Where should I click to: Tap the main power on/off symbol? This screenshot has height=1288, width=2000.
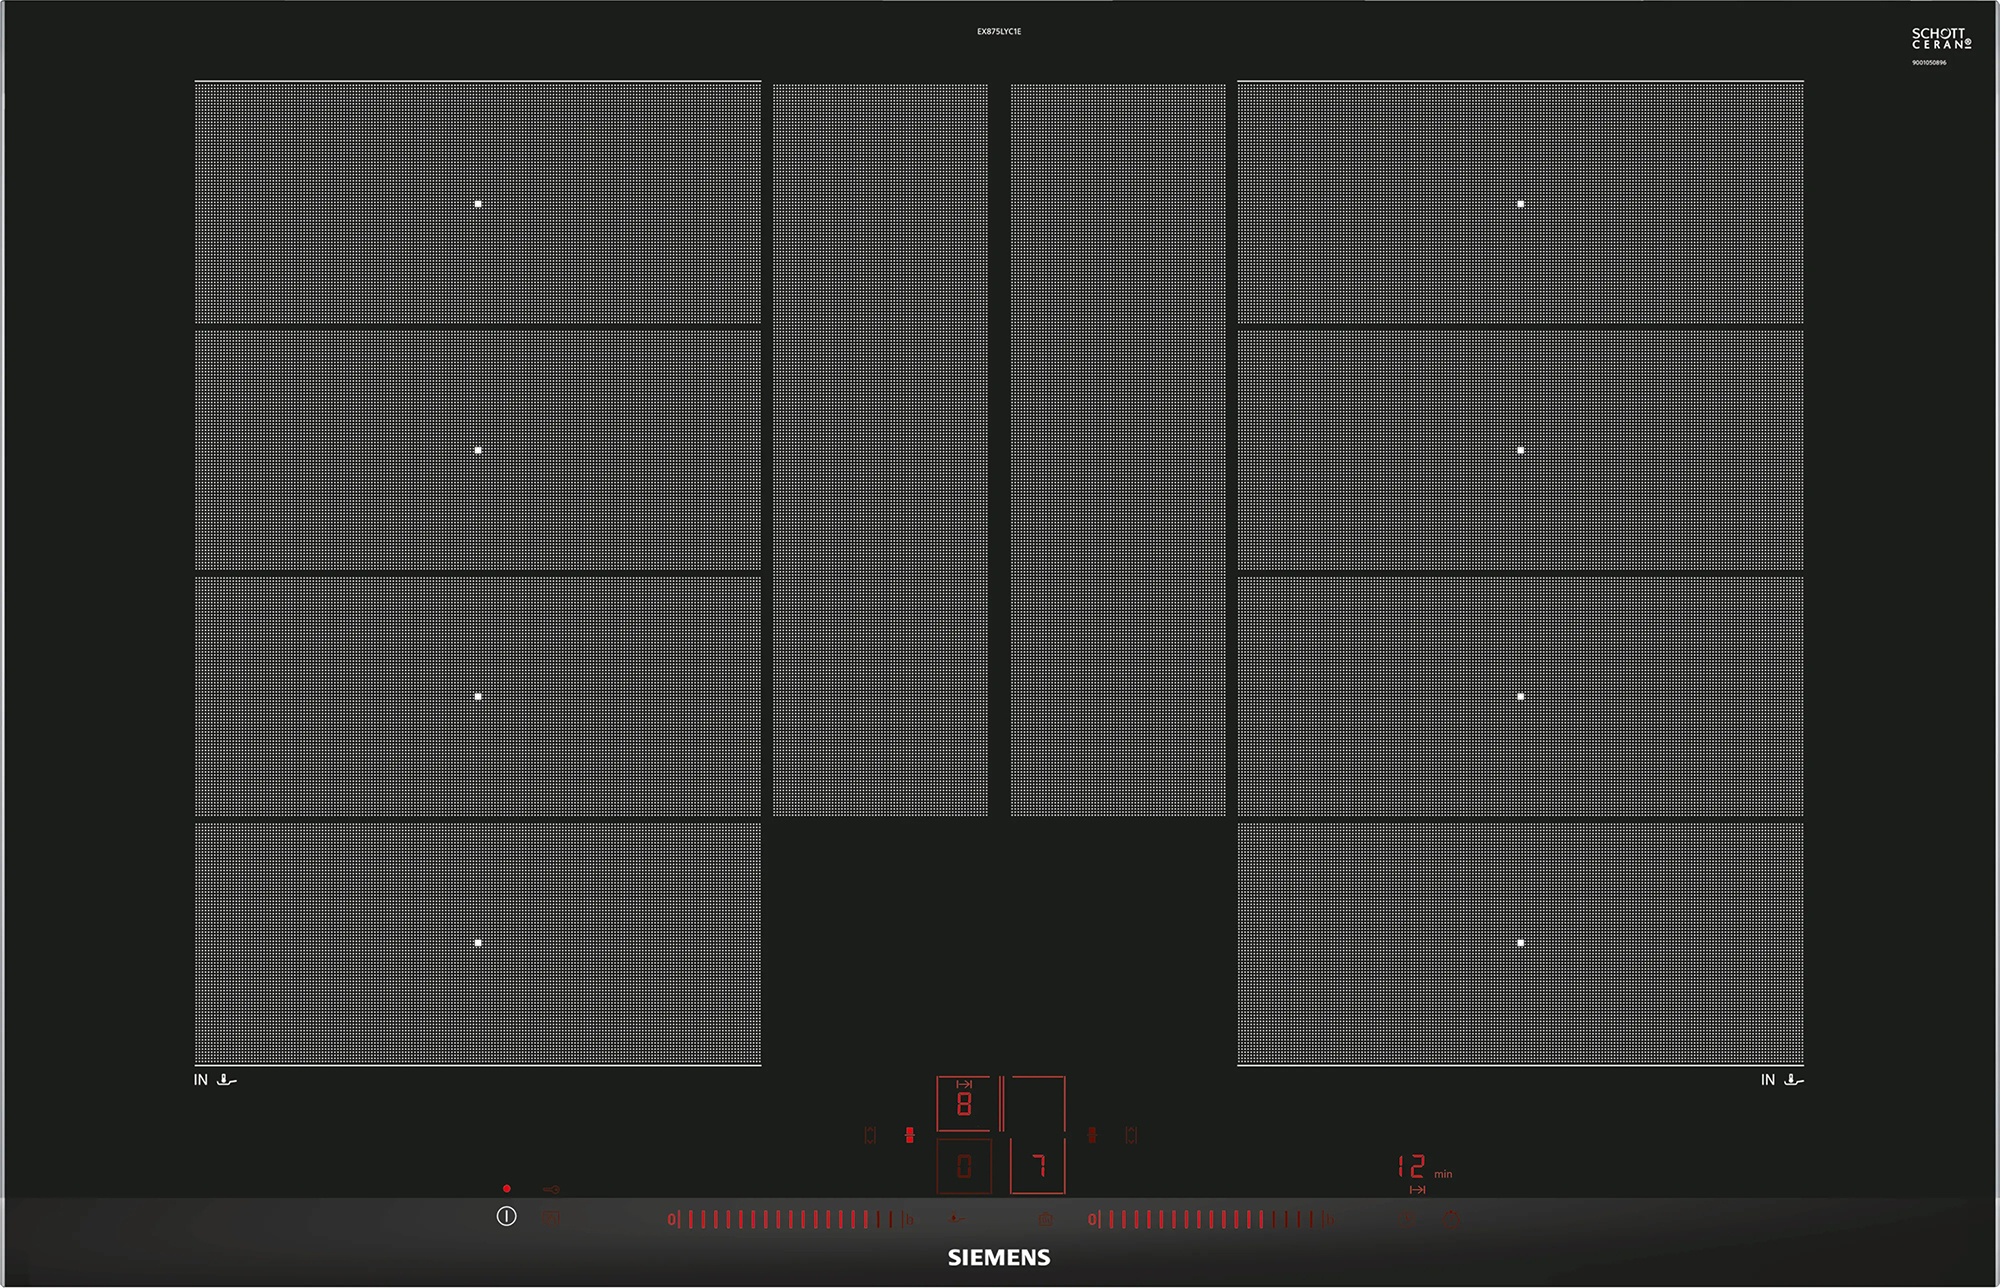(x=507, y=1216)
